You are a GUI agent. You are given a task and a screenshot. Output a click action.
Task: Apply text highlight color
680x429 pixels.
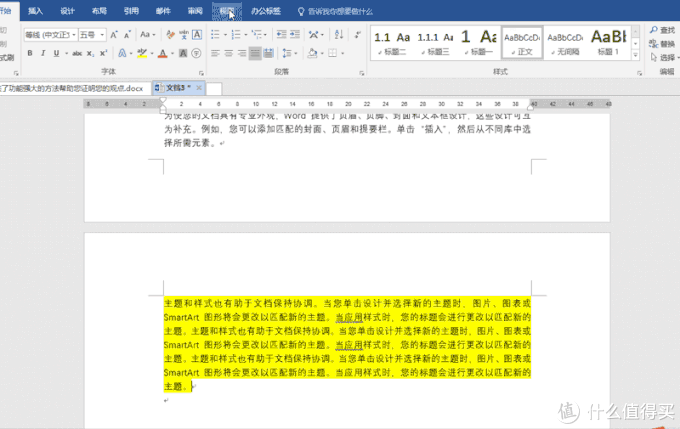point(142,53)
